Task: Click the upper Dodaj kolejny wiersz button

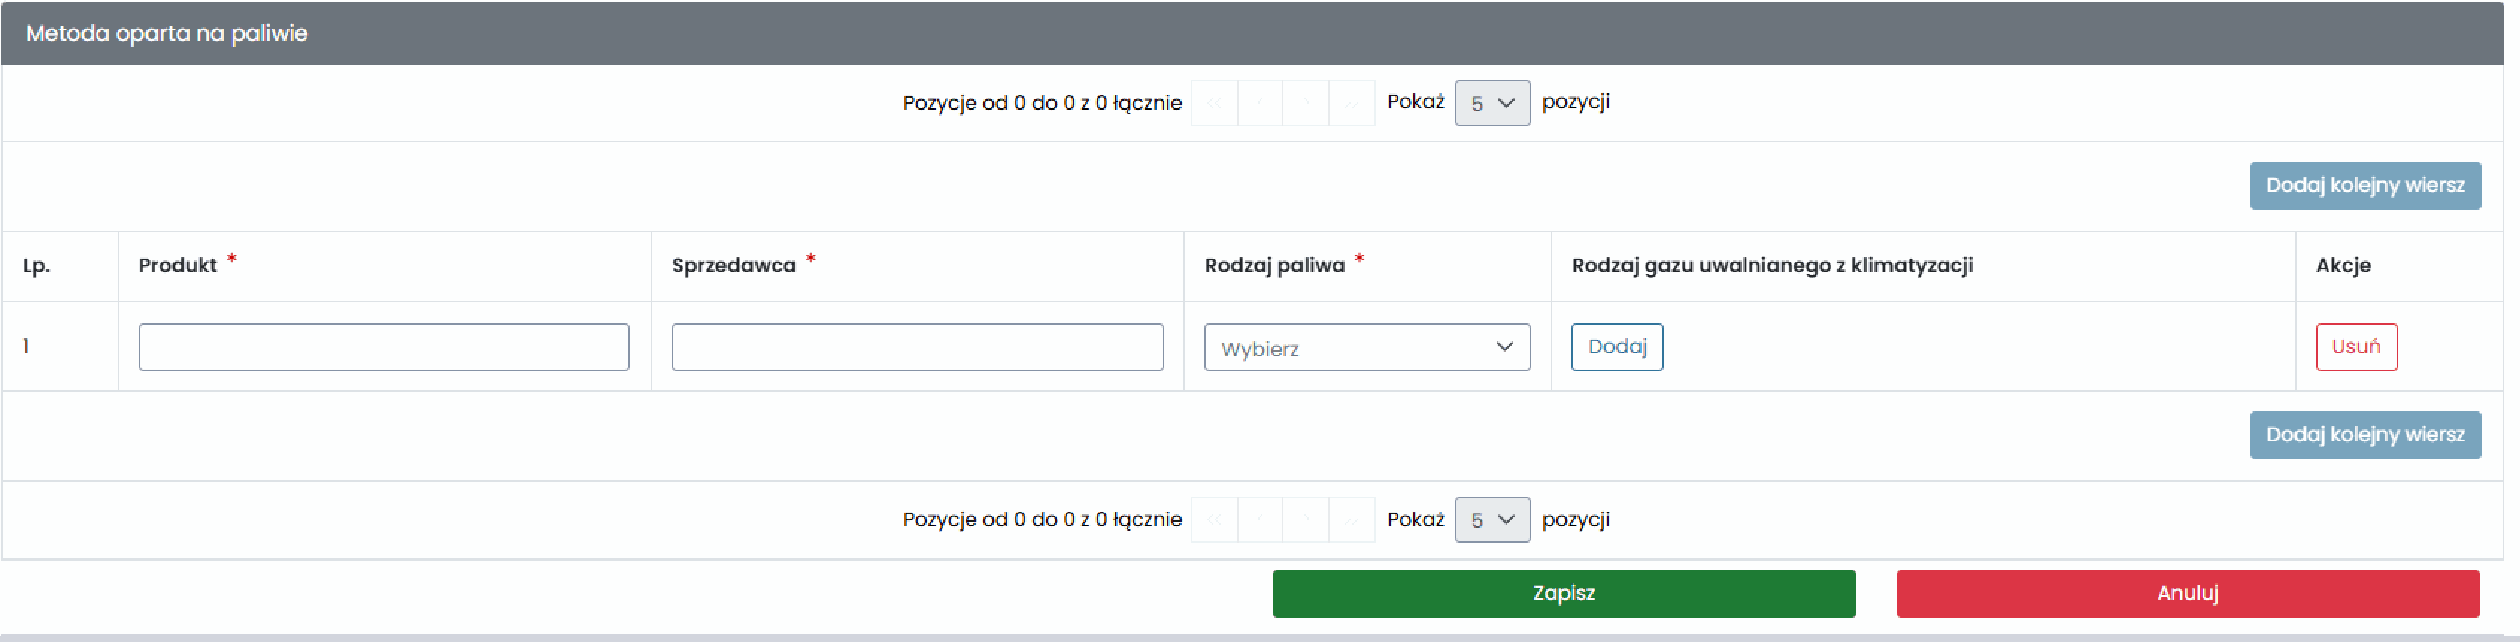Action: tap(2365, 186)
